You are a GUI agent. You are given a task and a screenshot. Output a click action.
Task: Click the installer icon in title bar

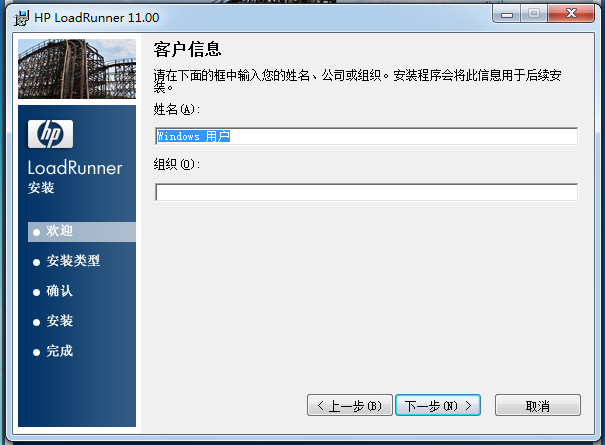(x=21, y=18)
